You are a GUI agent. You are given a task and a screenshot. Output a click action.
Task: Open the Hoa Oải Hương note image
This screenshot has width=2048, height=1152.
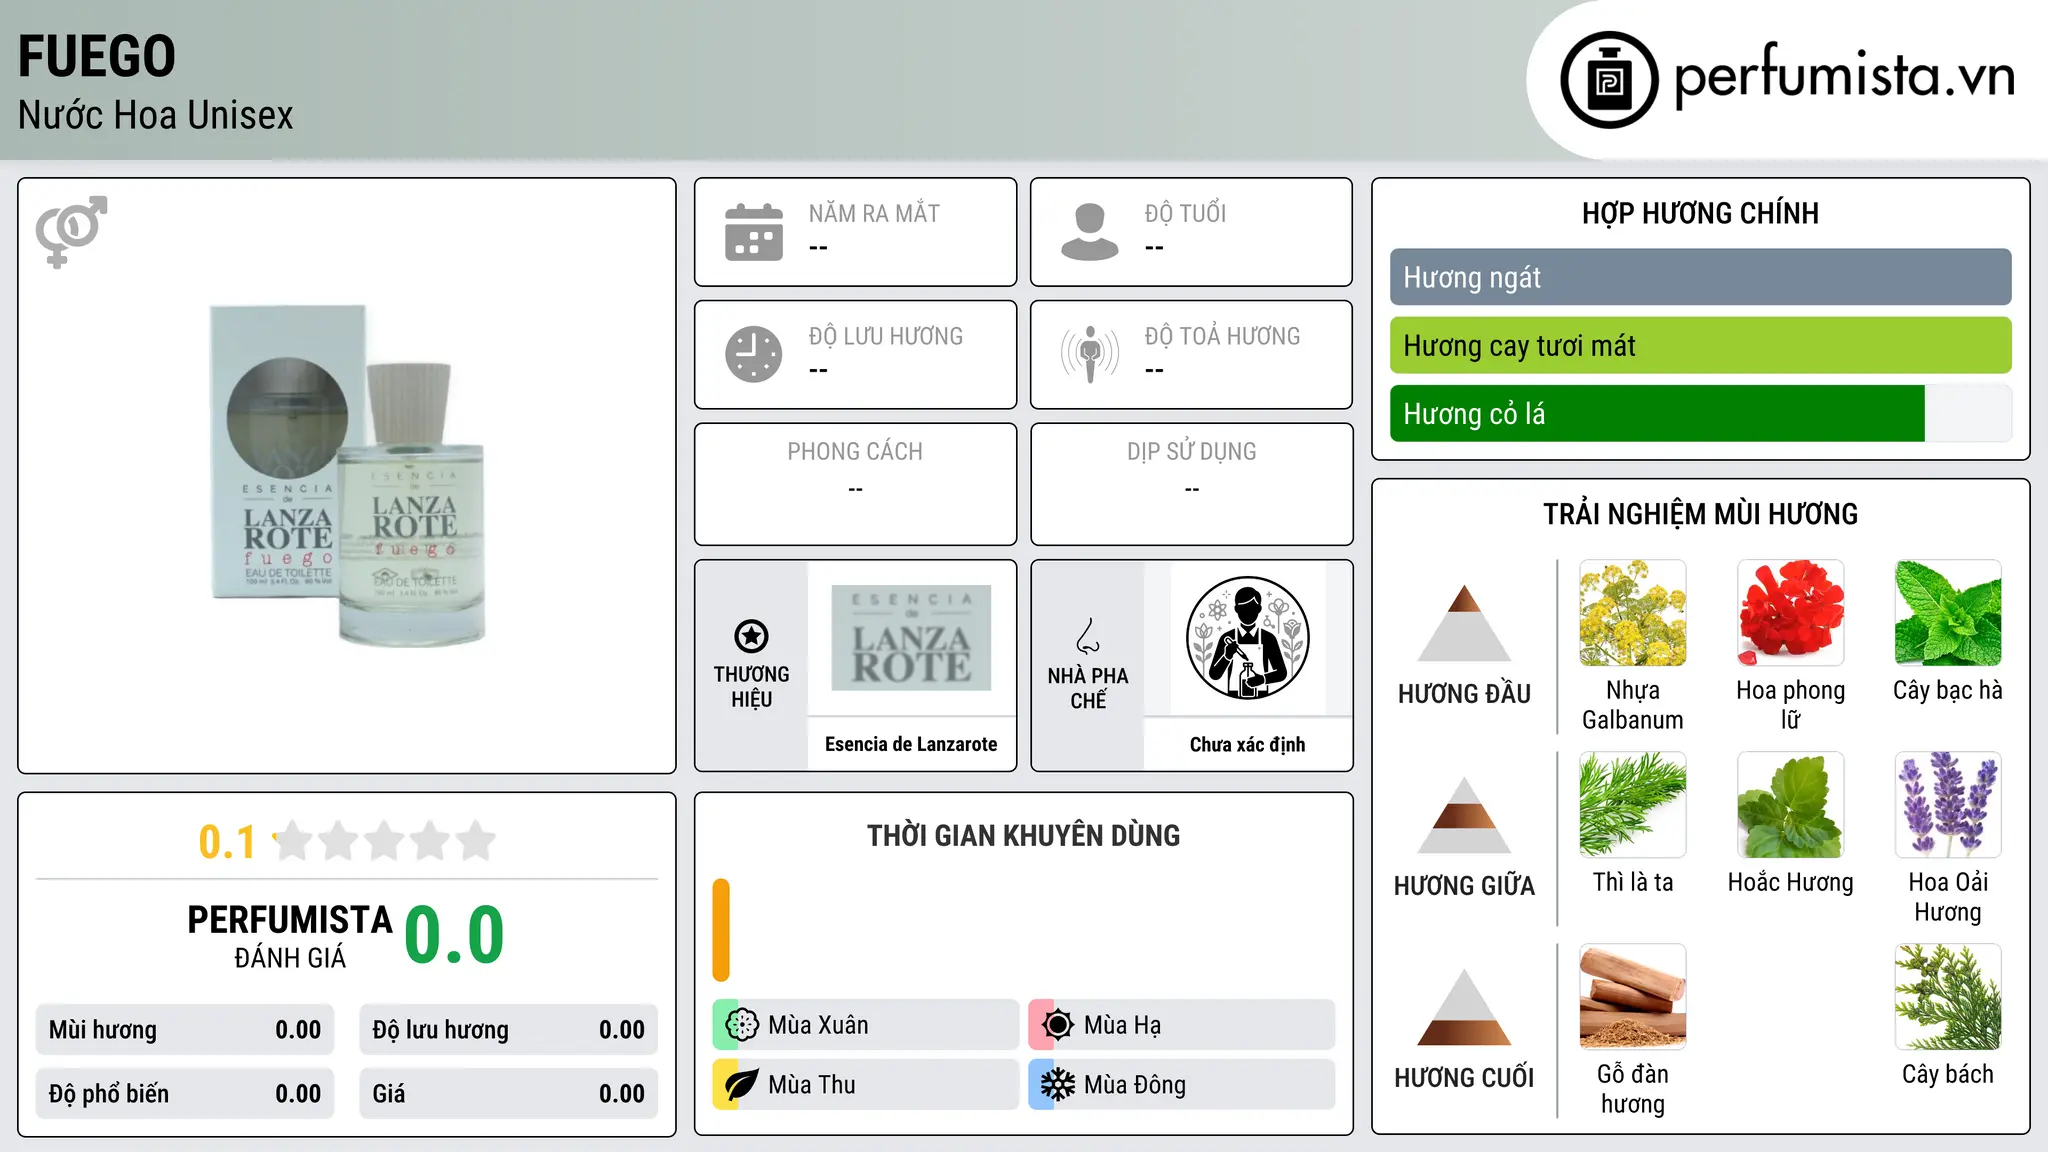(x=1948, y=805)
